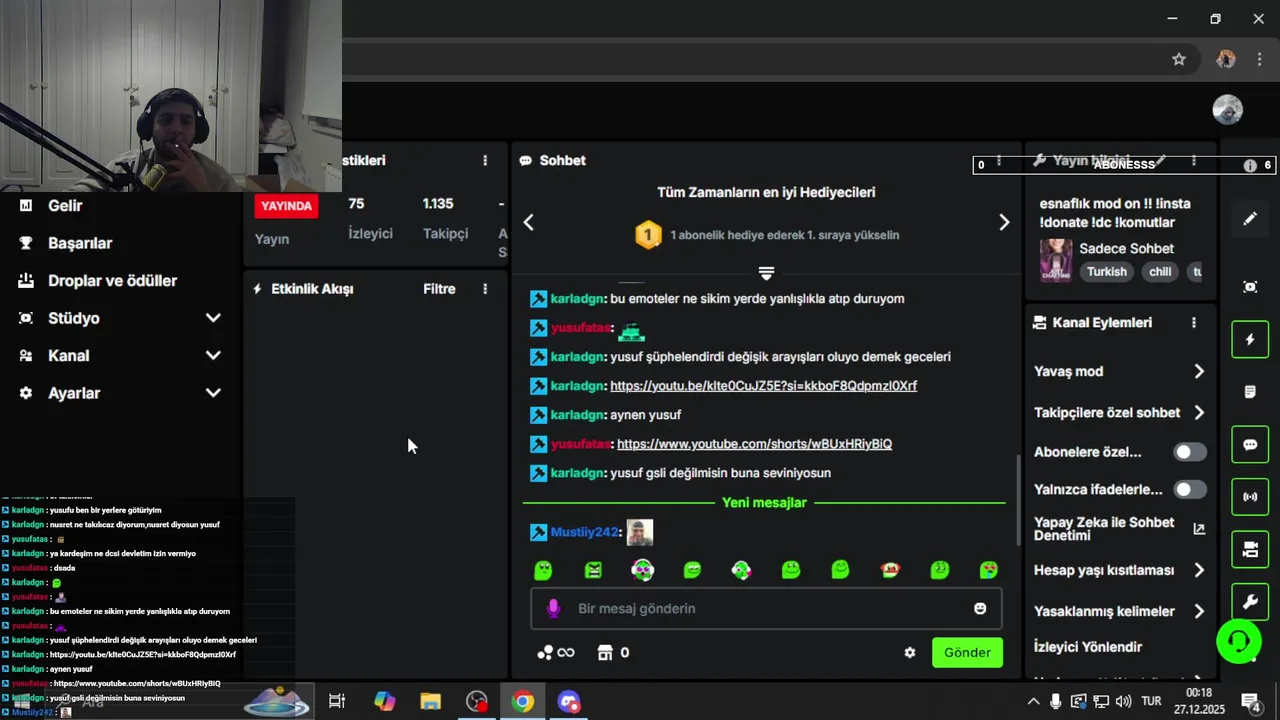The width and height of the screenshot is (1280, 720).
Task: Open Başarılar in sidebar
Action: [80, 243]
